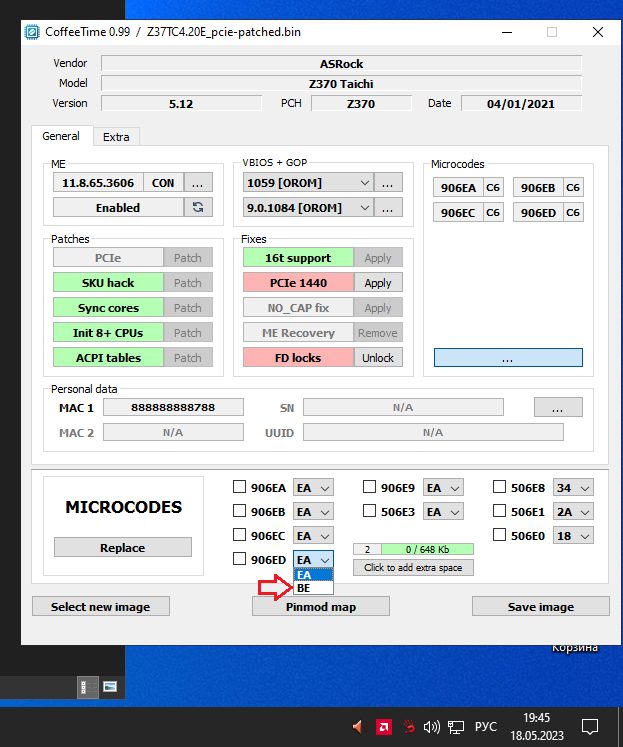Click Unlock for FD locks
623x747 pixels.
click(378, 358)
